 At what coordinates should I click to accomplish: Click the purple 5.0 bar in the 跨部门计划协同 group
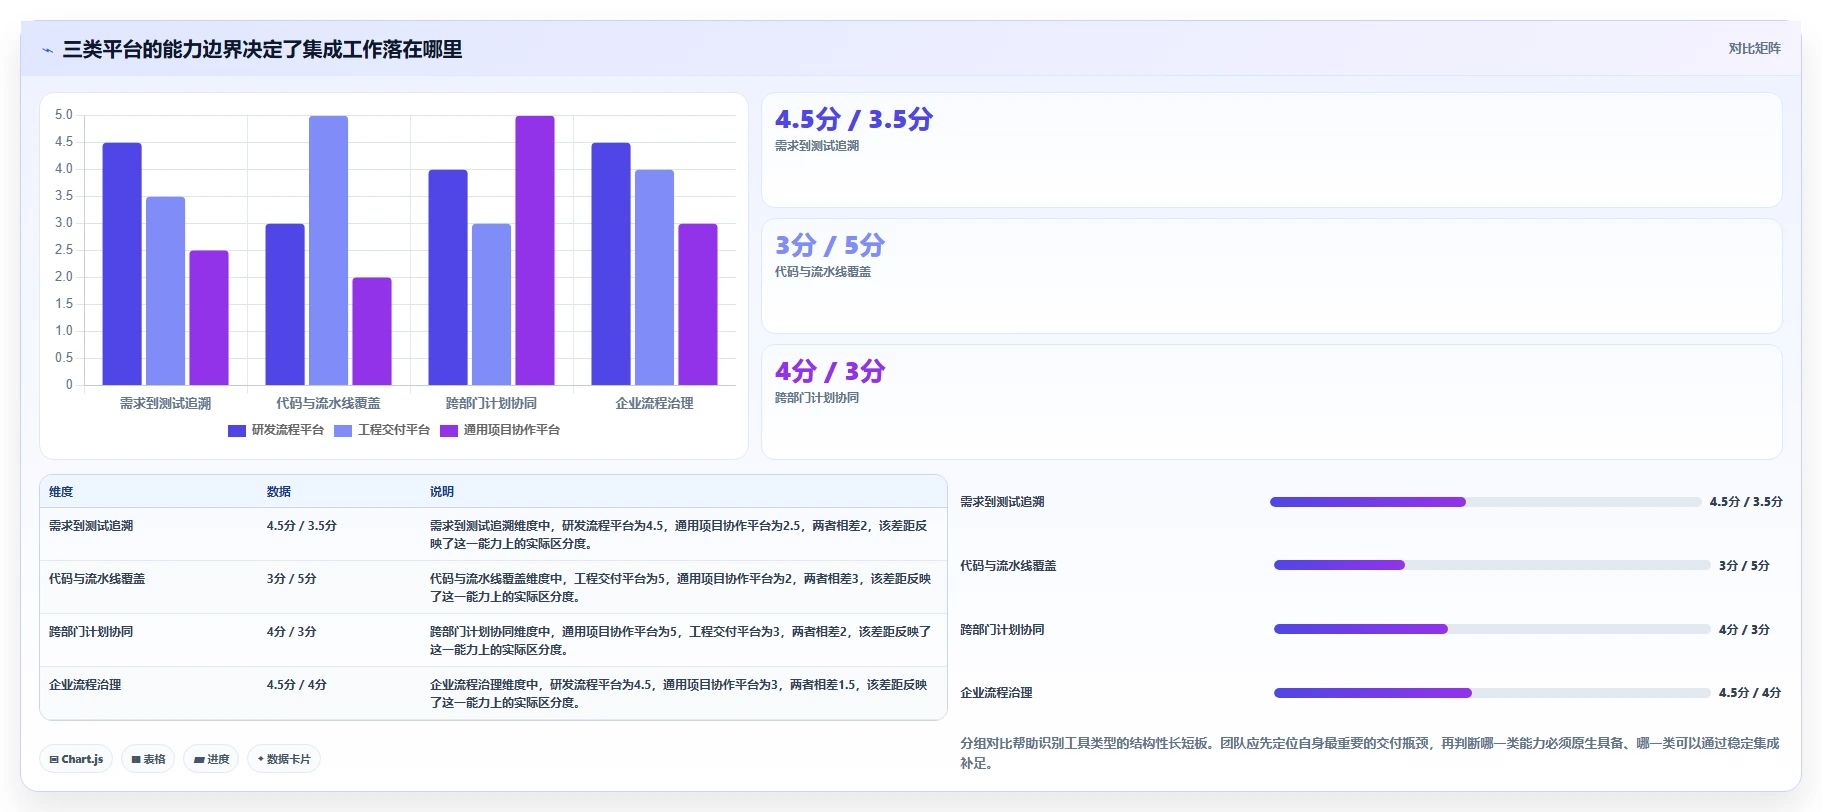coord(535,250)
